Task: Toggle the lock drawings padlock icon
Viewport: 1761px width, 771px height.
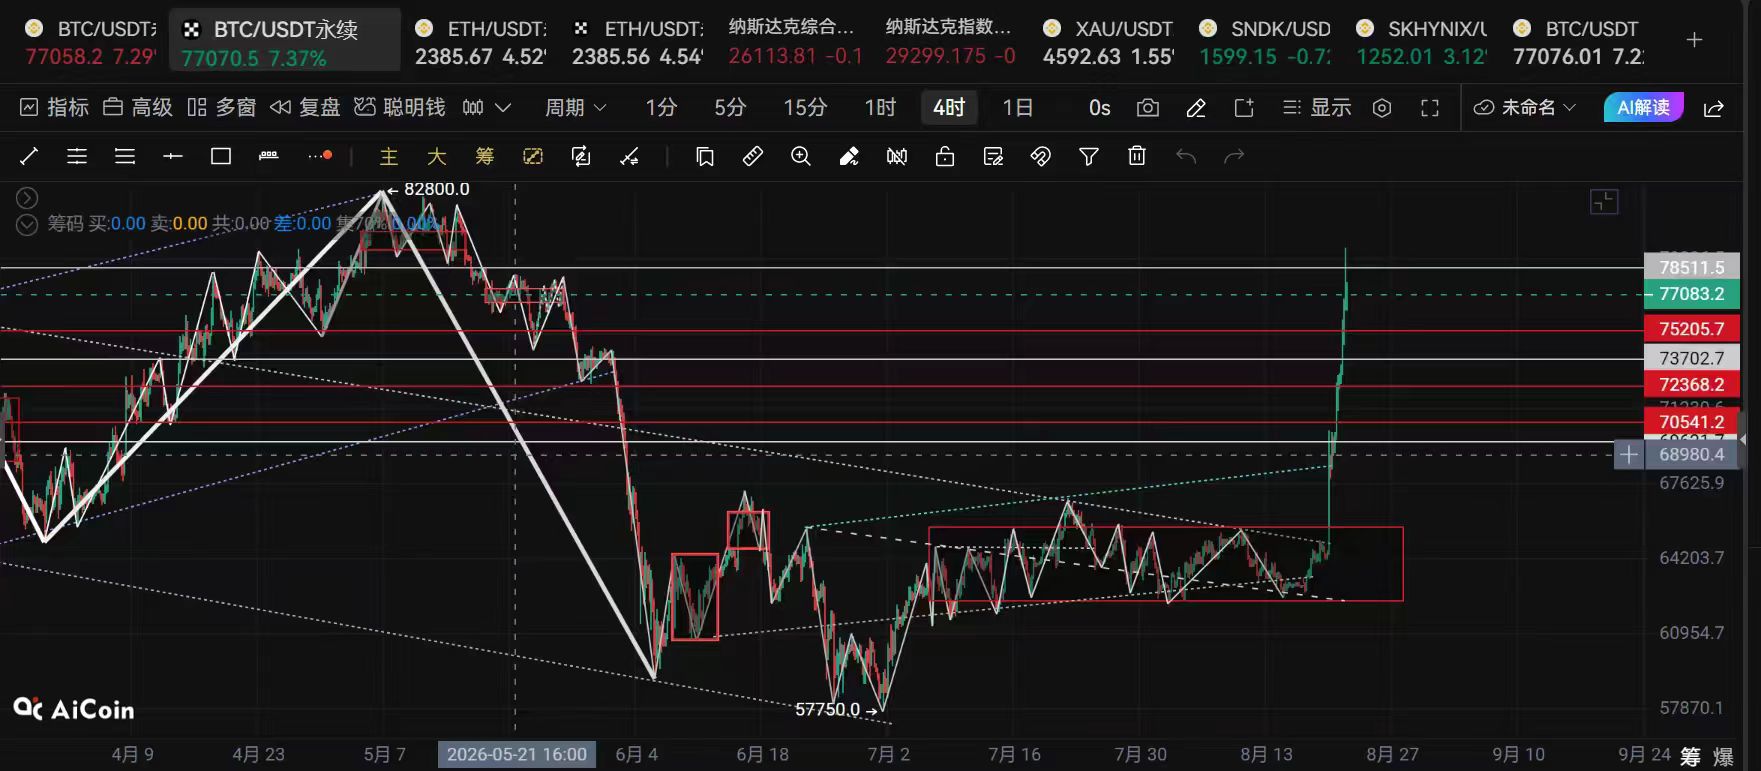Action: click(945, 156)
